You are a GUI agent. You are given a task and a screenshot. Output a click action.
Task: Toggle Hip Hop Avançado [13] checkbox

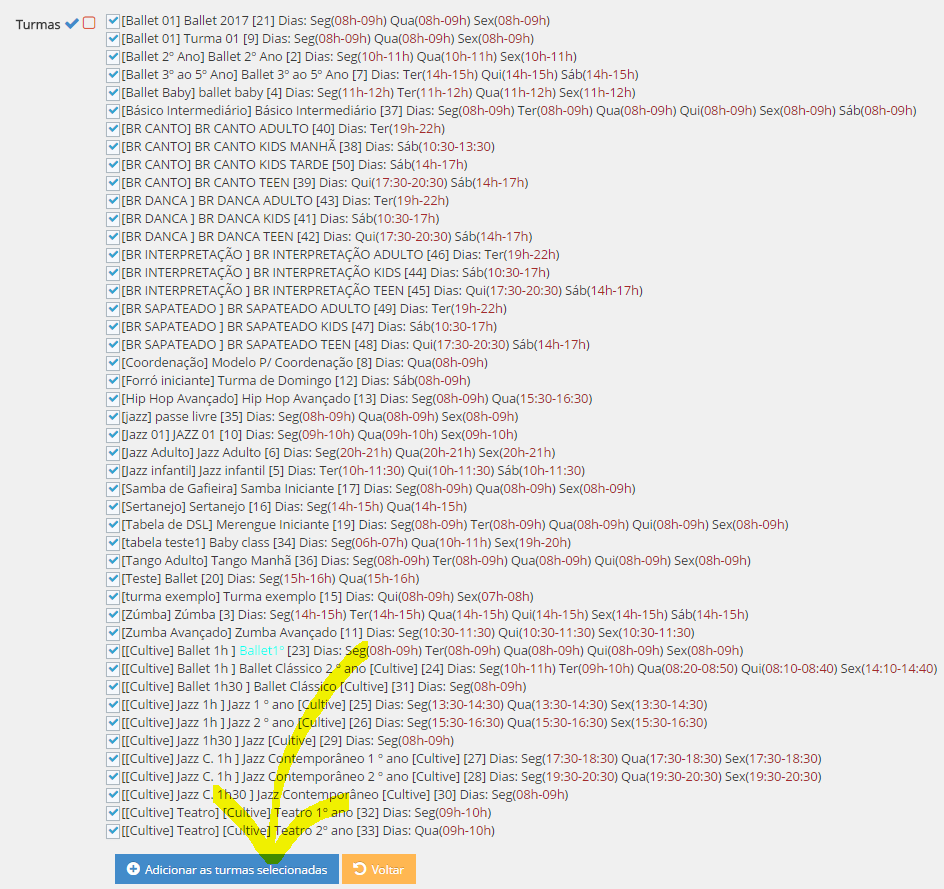pyautogui.click(x=113, y=399)
